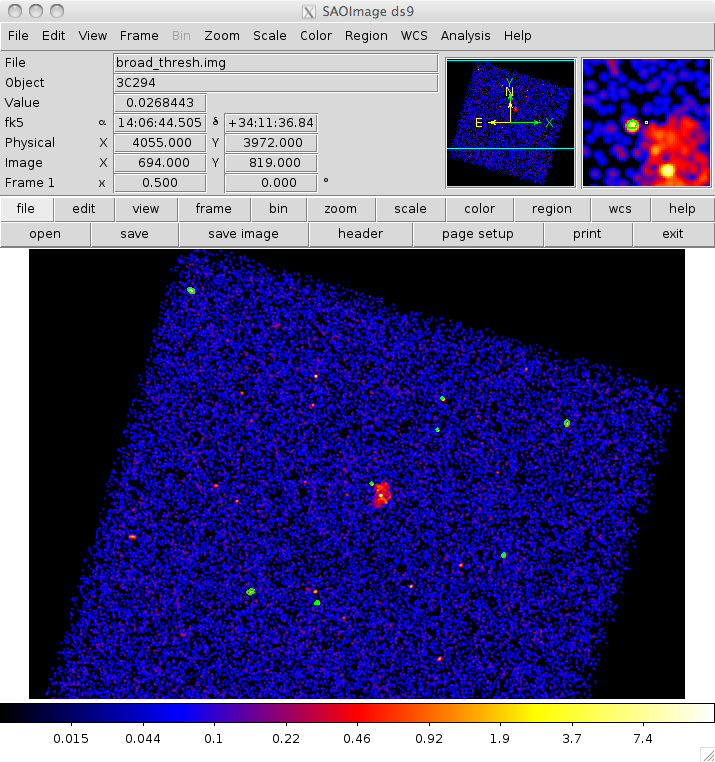Image resolution: width=715 pixels, height=762 pixels.
Task: Switch to the 'color' buttonbar category
Action: pyautogui.click(x=479, y=209)
